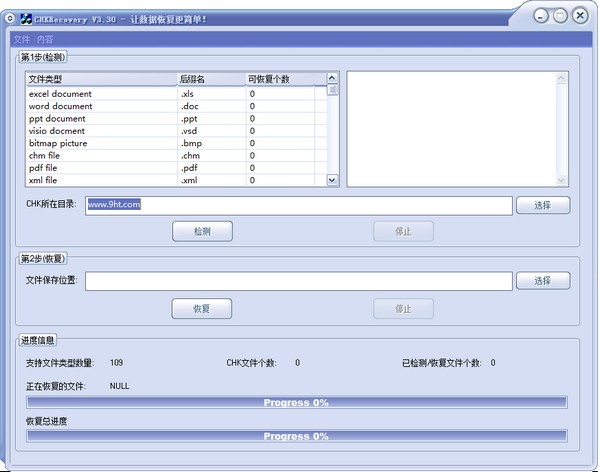Select the visio docment row
The width and height of the screenshot is (600, 472).
point(176,131)
